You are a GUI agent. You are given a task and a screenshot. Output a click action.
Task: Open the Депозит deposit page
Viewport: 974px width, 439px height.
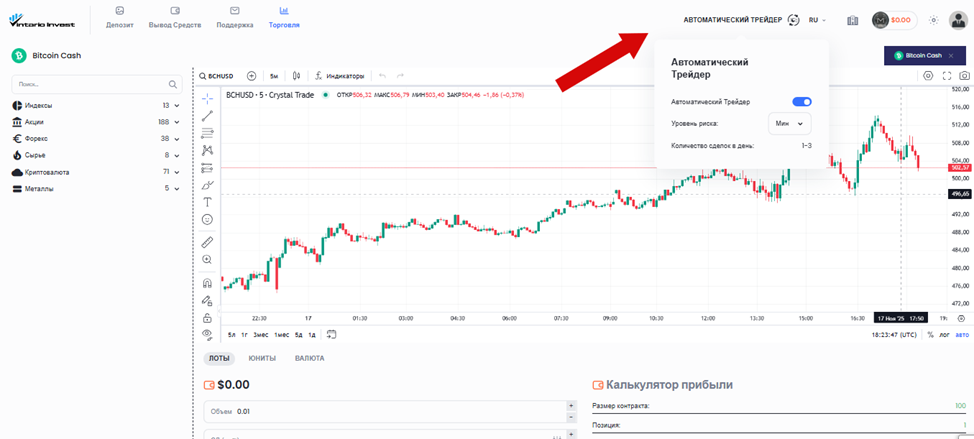click(x=120, y=17)
